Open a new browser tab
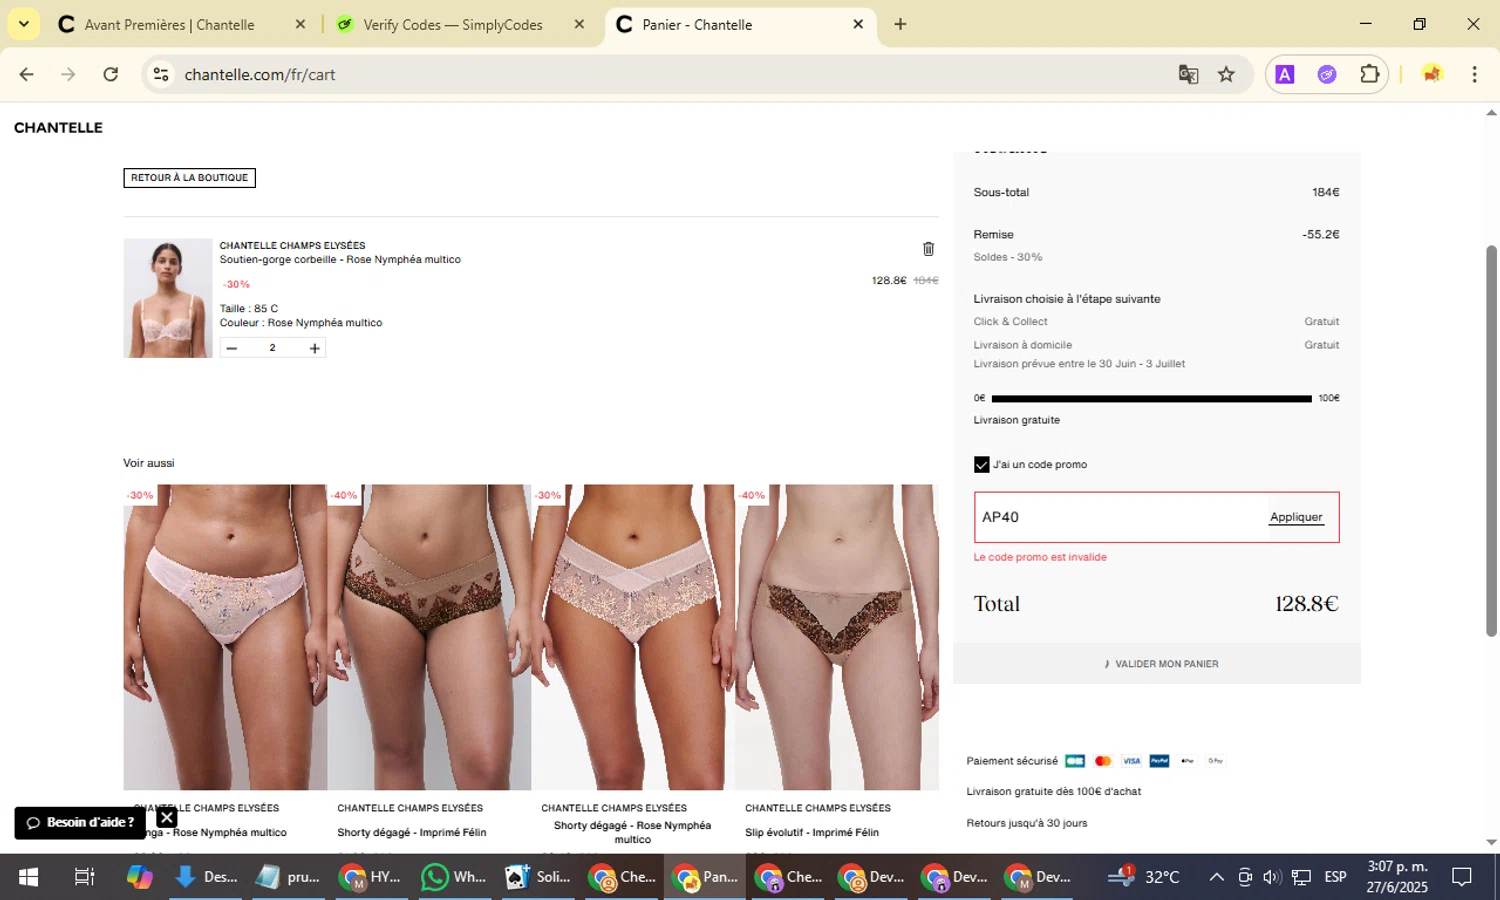 (900, 24)
